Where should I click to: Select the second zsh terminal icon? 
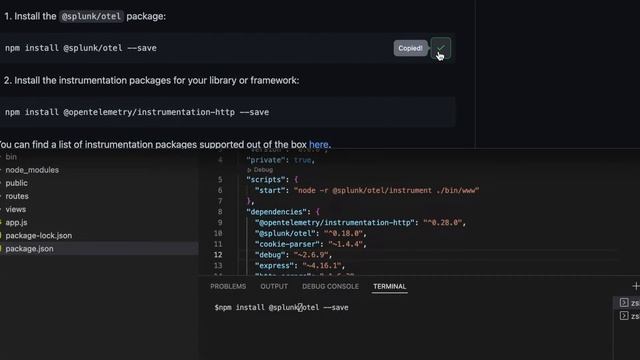(x=624, y=316)
